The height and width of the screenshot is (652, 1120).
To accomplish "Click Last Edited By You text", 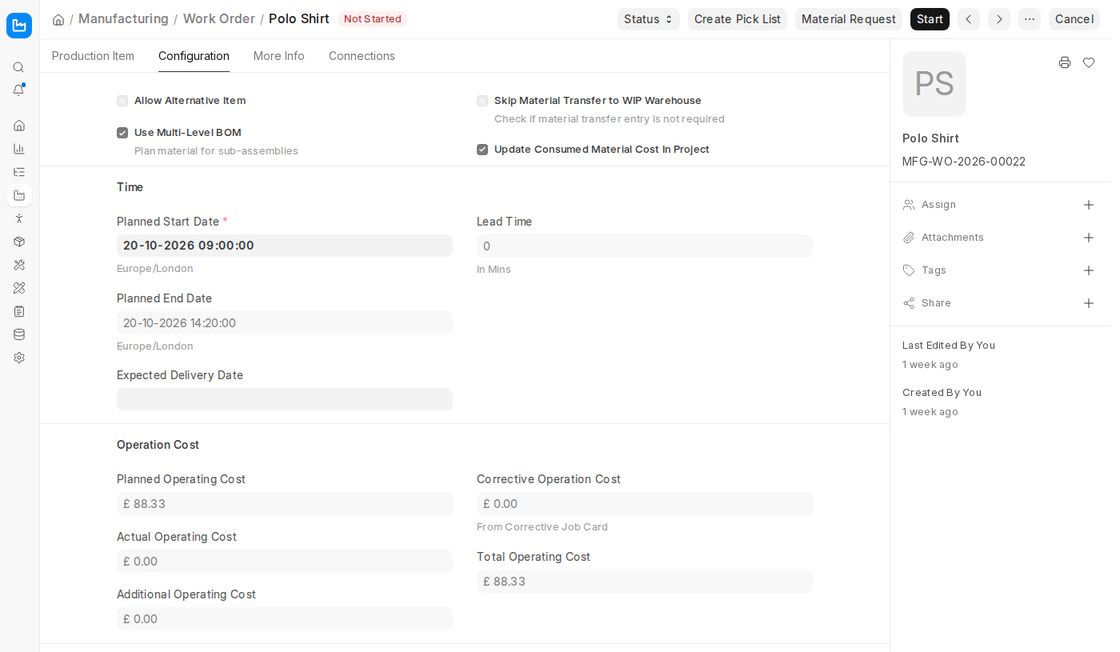I will pyautogui.click(x=949, y=346).
